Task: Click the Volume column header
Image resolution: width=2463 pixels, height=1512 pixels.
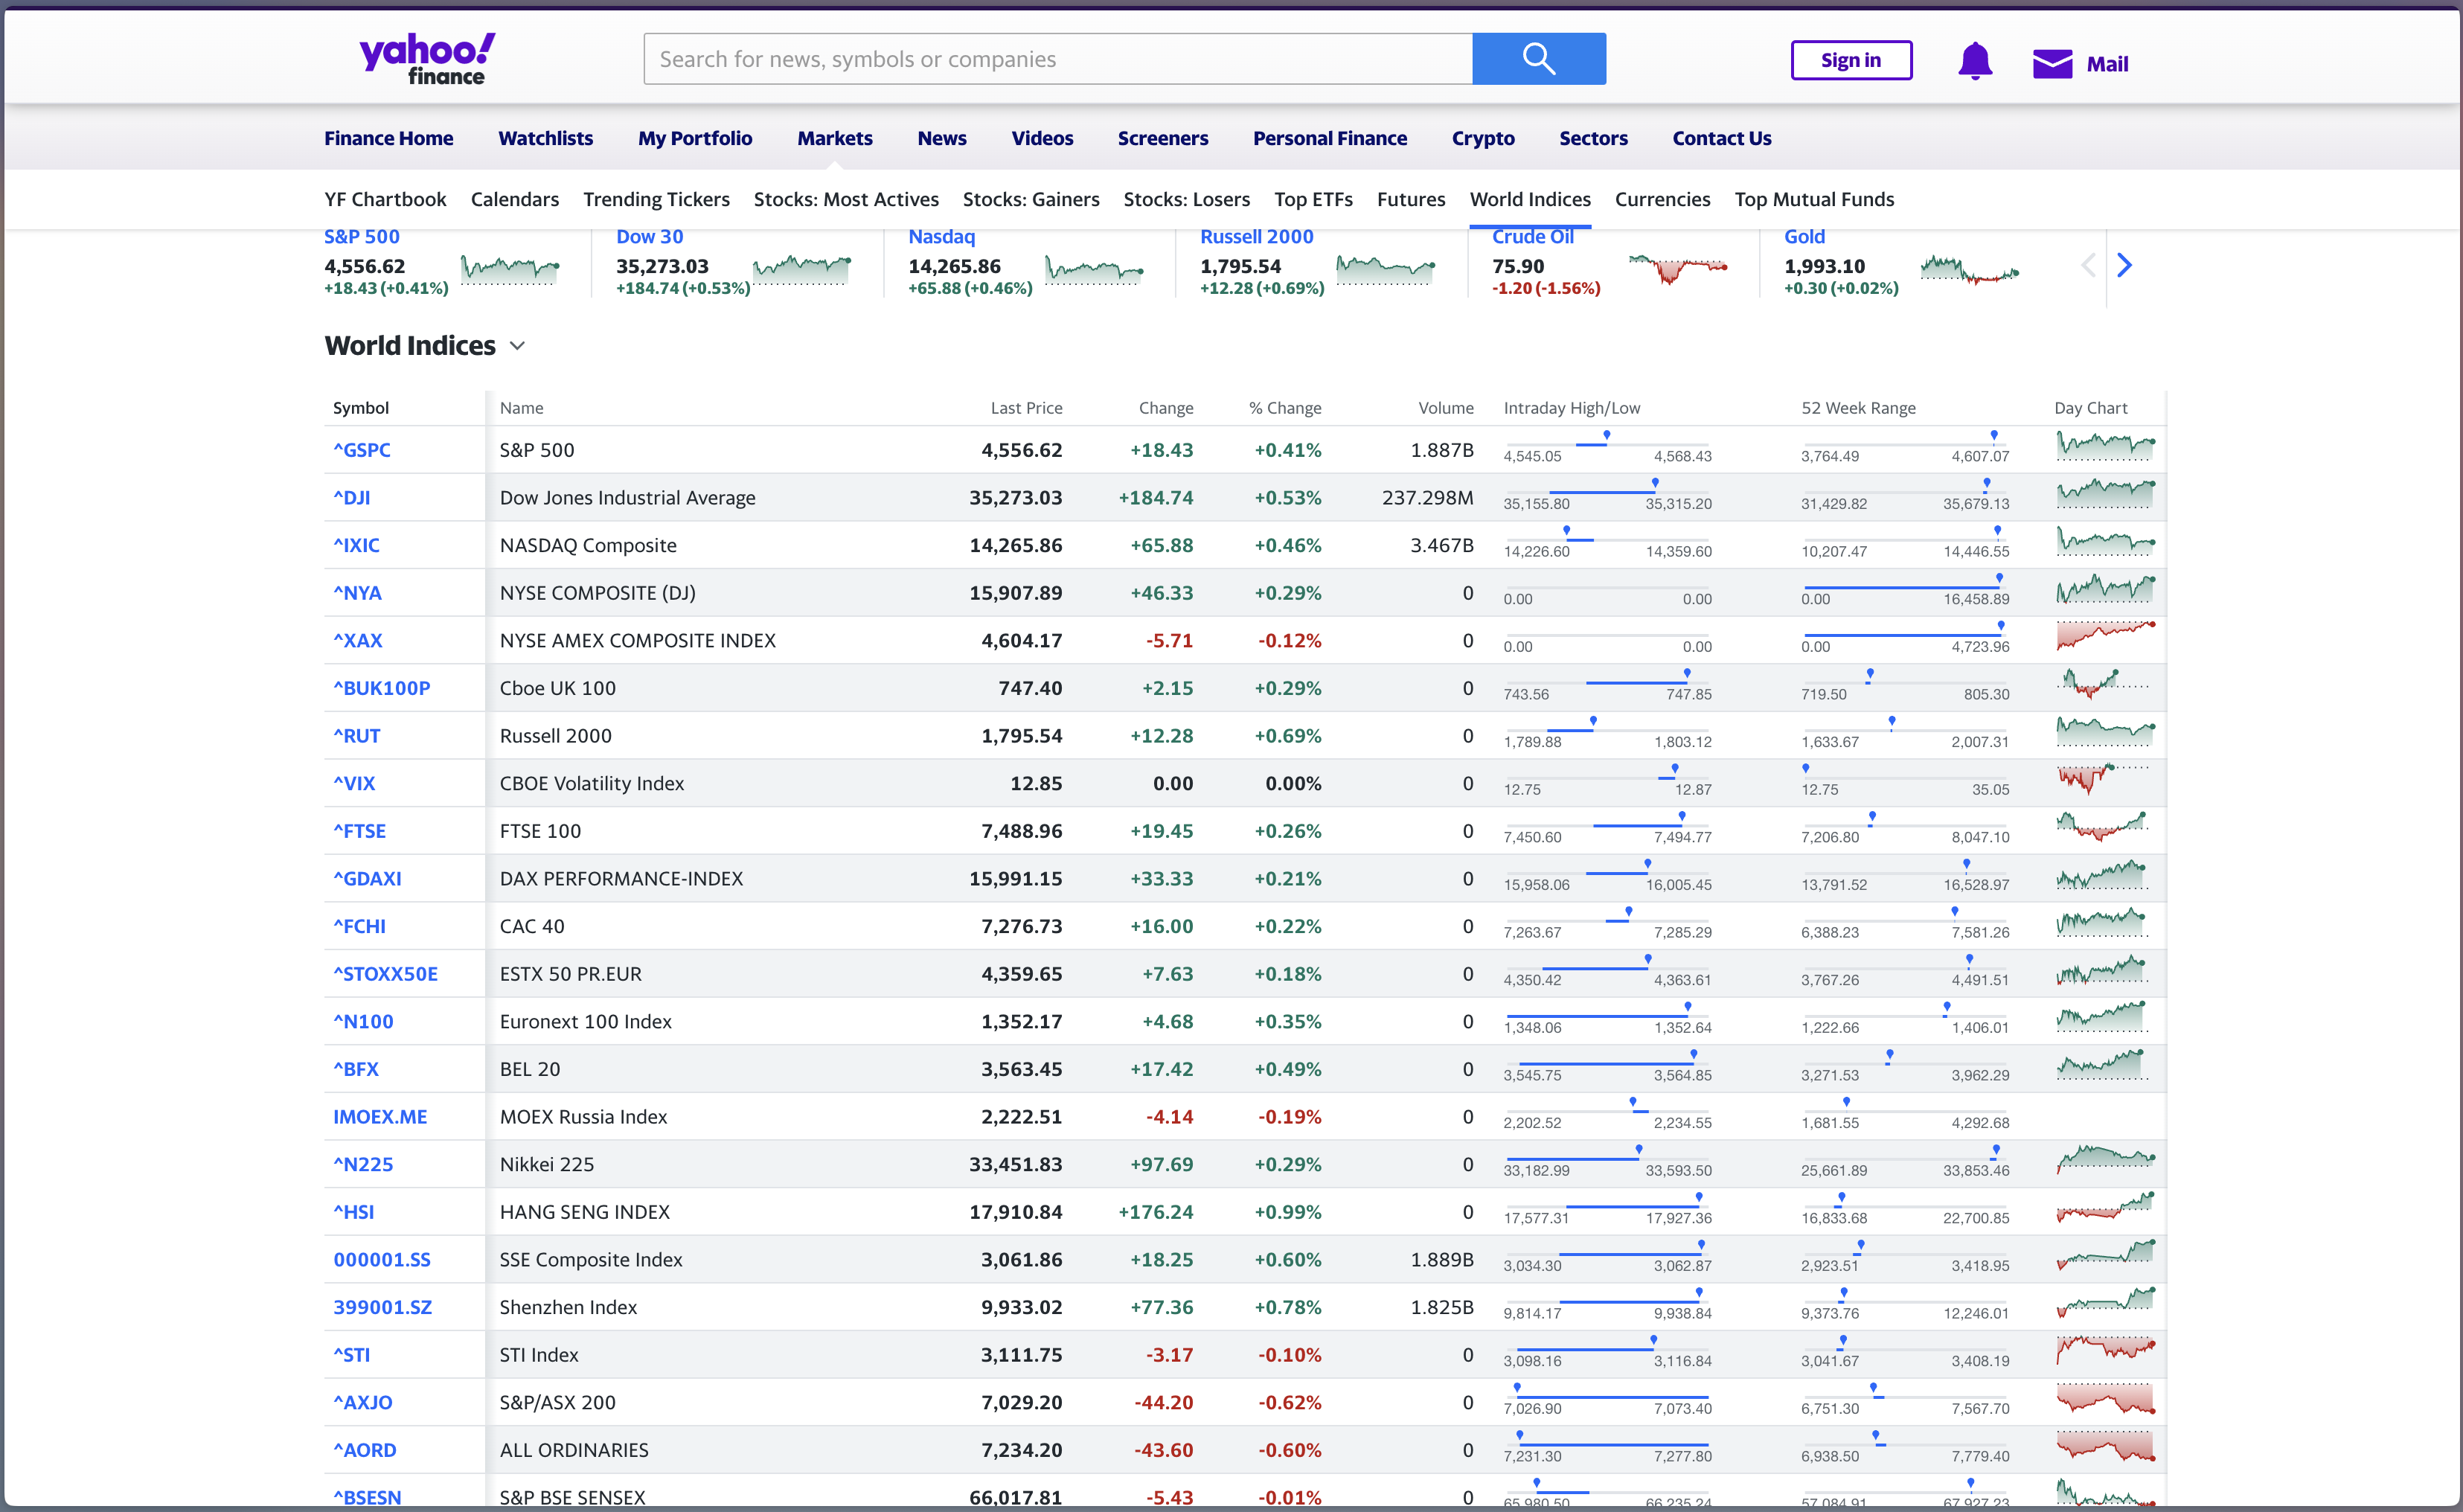Action: pos(1445,408)
